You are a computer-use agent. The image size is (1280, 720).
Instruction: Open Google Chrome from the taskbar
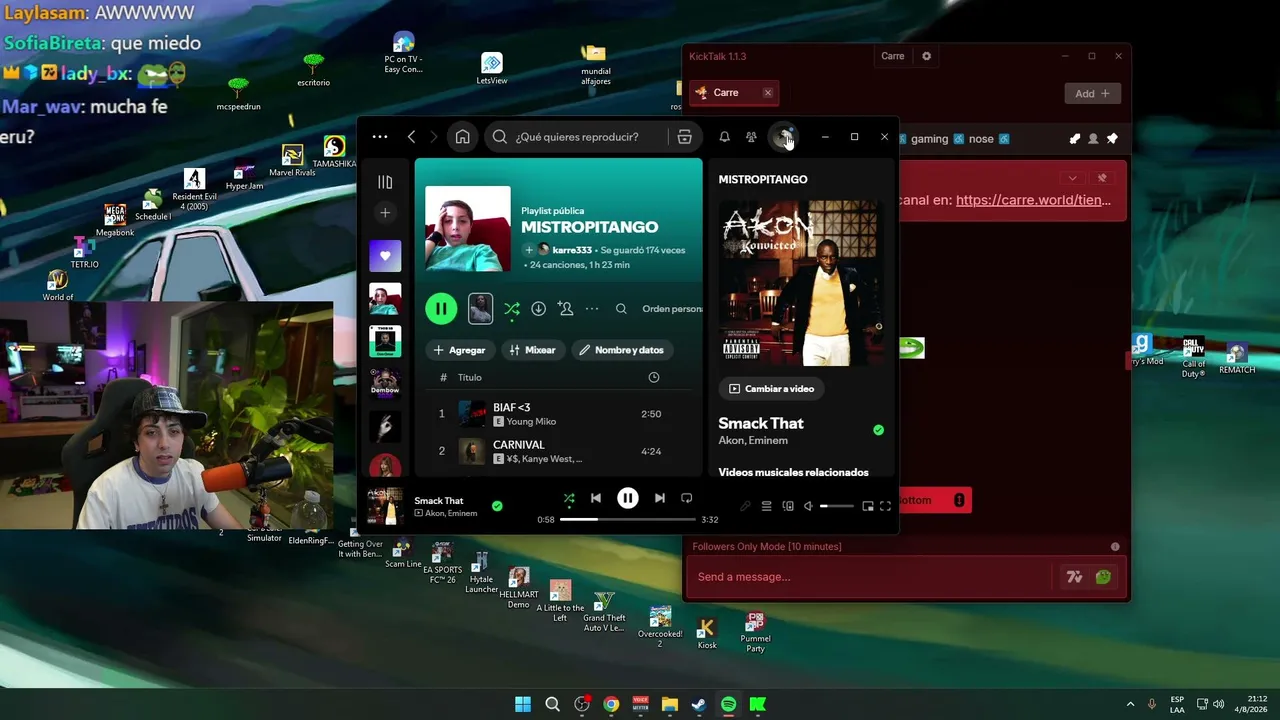tap(611, 704)
